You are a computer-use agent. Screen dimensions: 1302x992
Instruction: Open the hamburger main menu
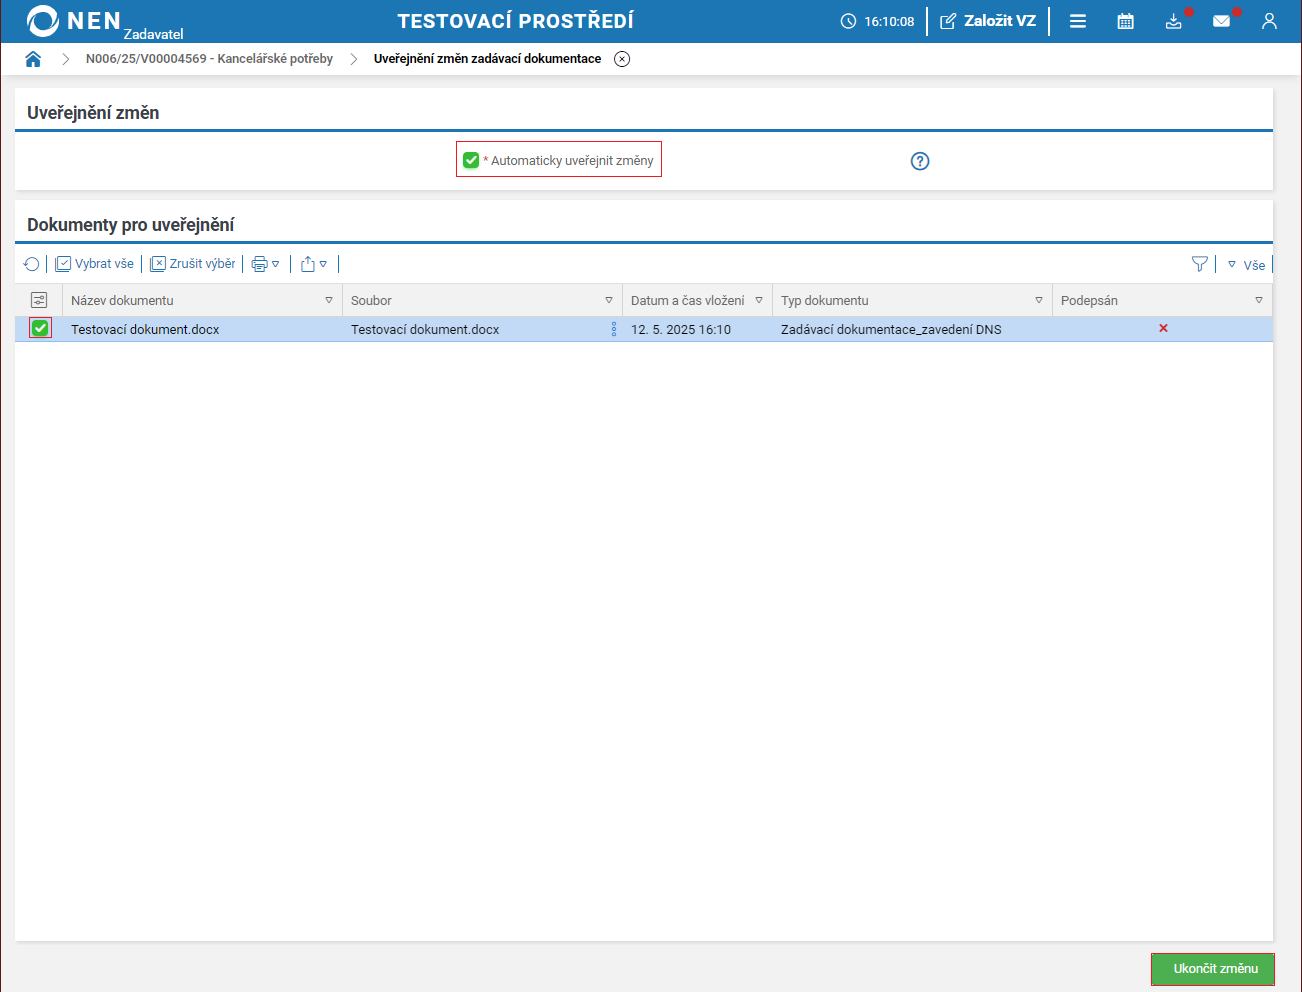pyautogui.click(x=1078, y=21)
